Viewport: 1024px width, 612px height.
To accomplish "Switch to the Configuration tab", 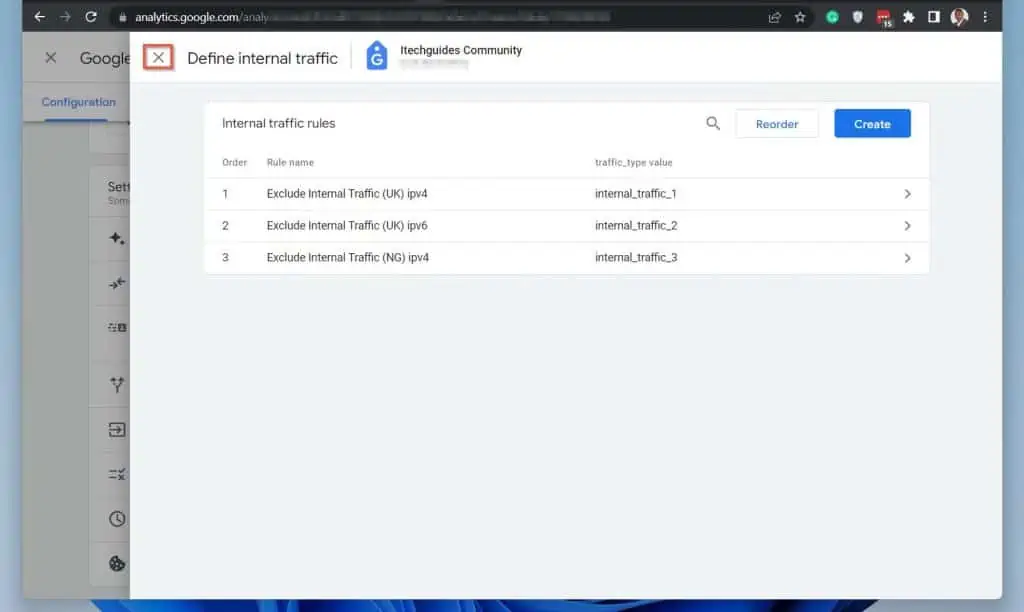I will coord(78,102).
